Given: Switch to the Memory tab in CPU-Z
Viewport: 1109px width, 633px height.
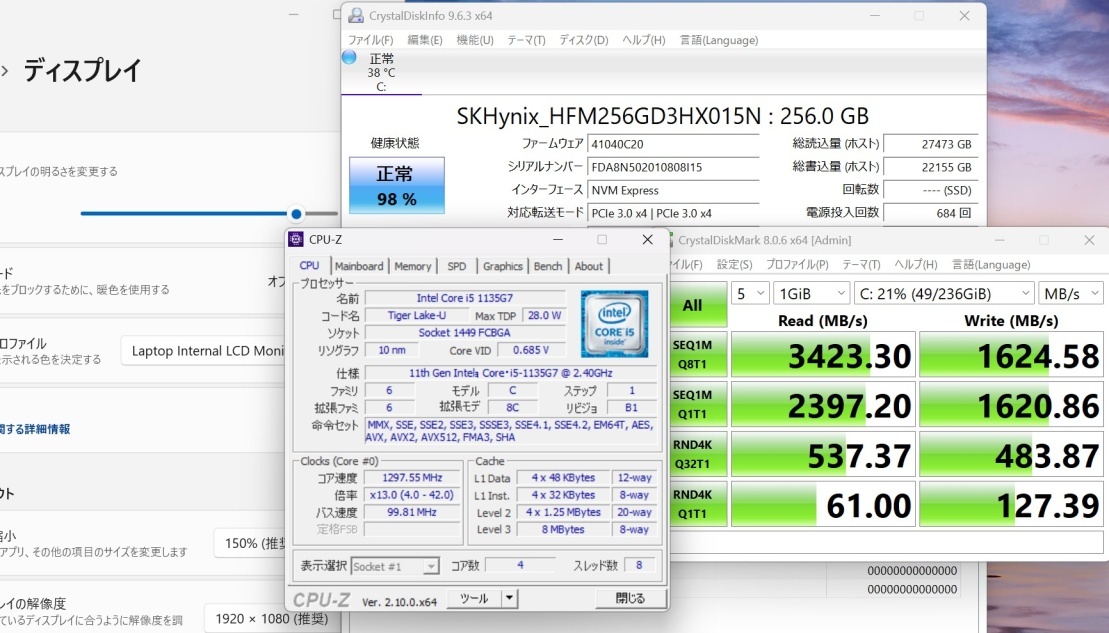Looking at the screenshot, I should click(x=413, y=266).
